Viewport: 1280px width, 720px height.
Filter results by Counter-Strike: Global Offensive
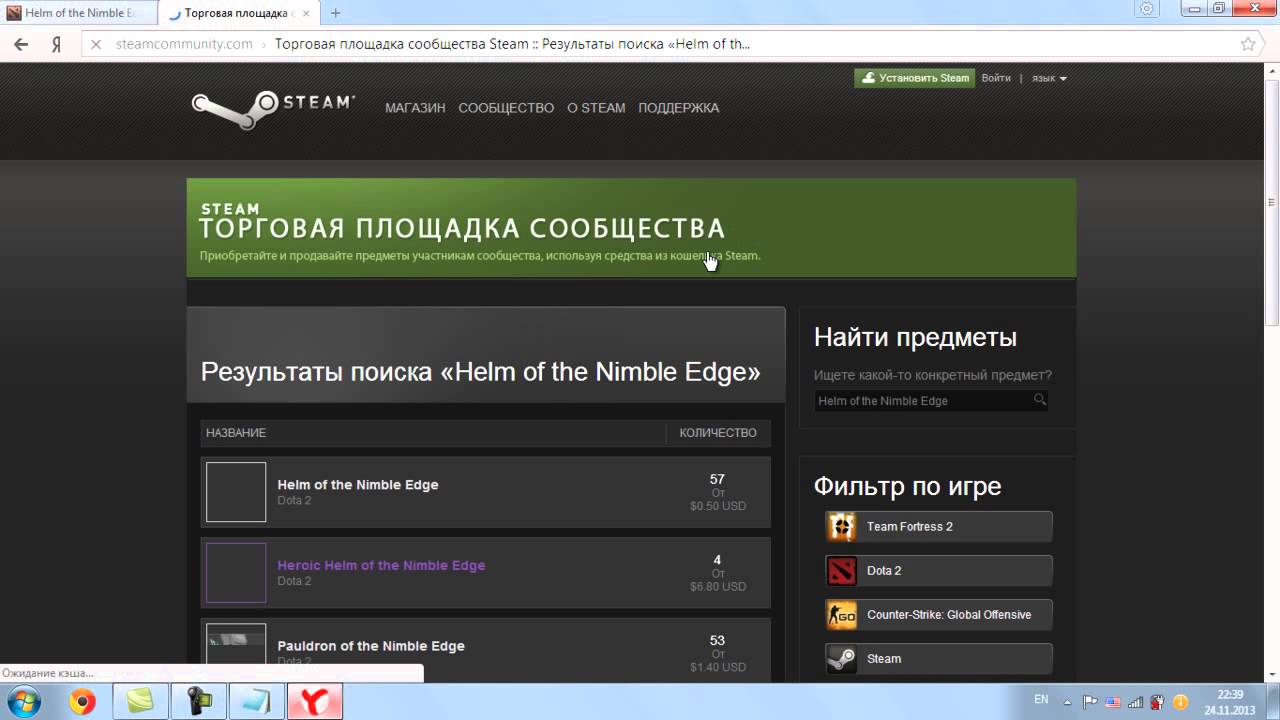click(x=939, y=615)
